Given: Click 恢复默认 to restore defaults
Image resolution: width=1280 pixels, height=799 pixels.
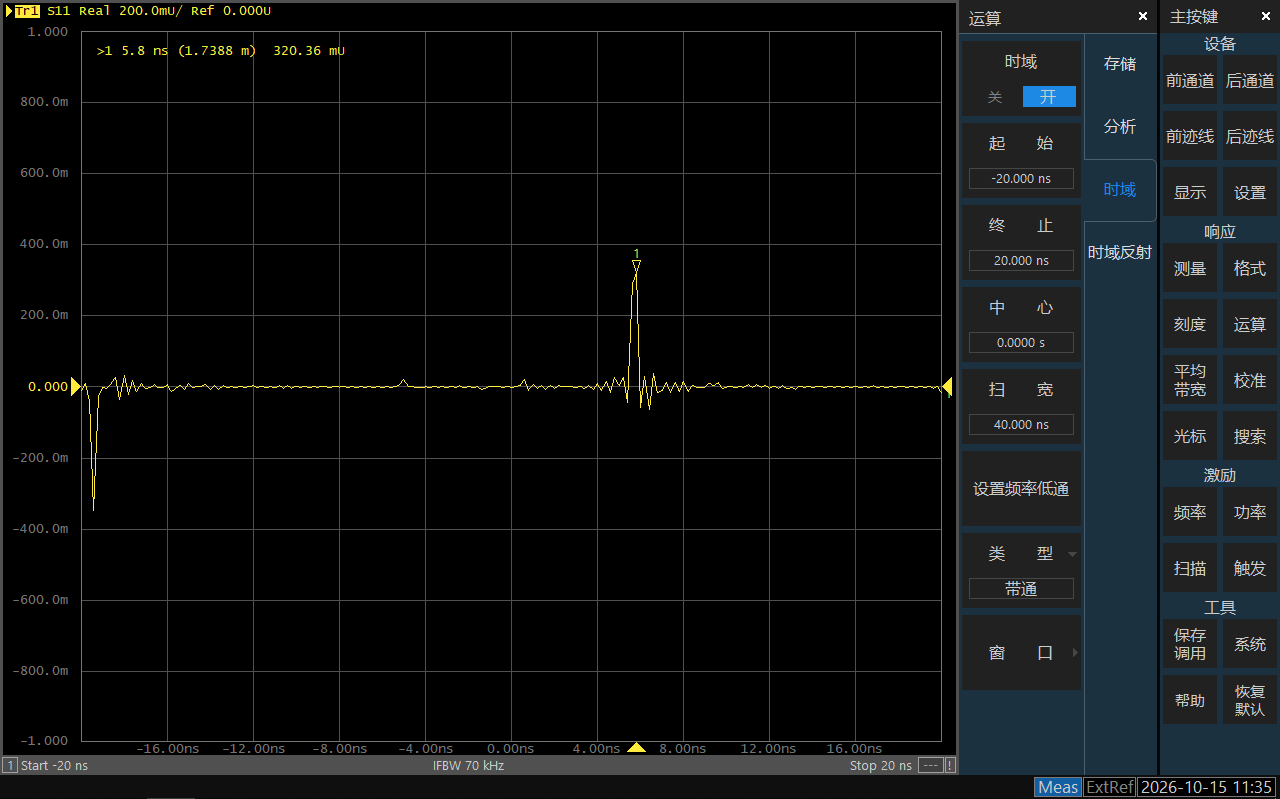Looking at the screenshot, I should click(x=1250, y=700).
